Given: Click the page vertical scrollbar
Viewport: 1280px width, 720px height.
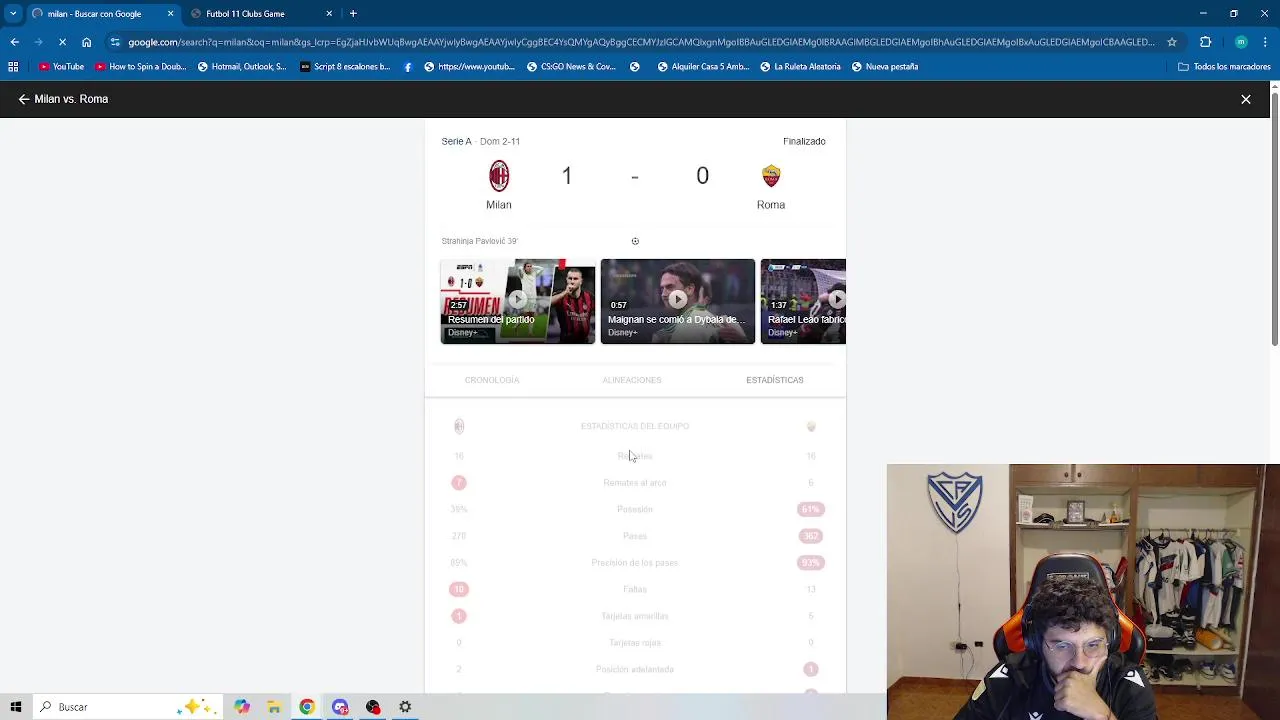Looking at the screenshot, I should (1274, 220).
